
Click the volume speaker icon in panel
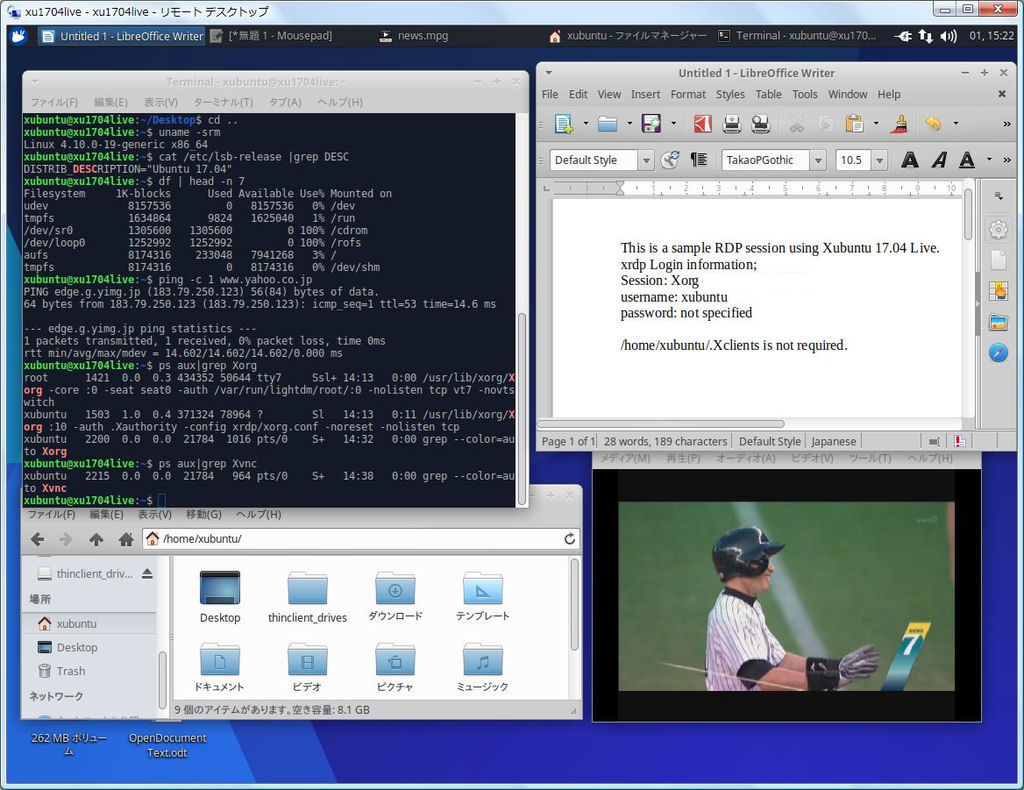tap(948, 36)
